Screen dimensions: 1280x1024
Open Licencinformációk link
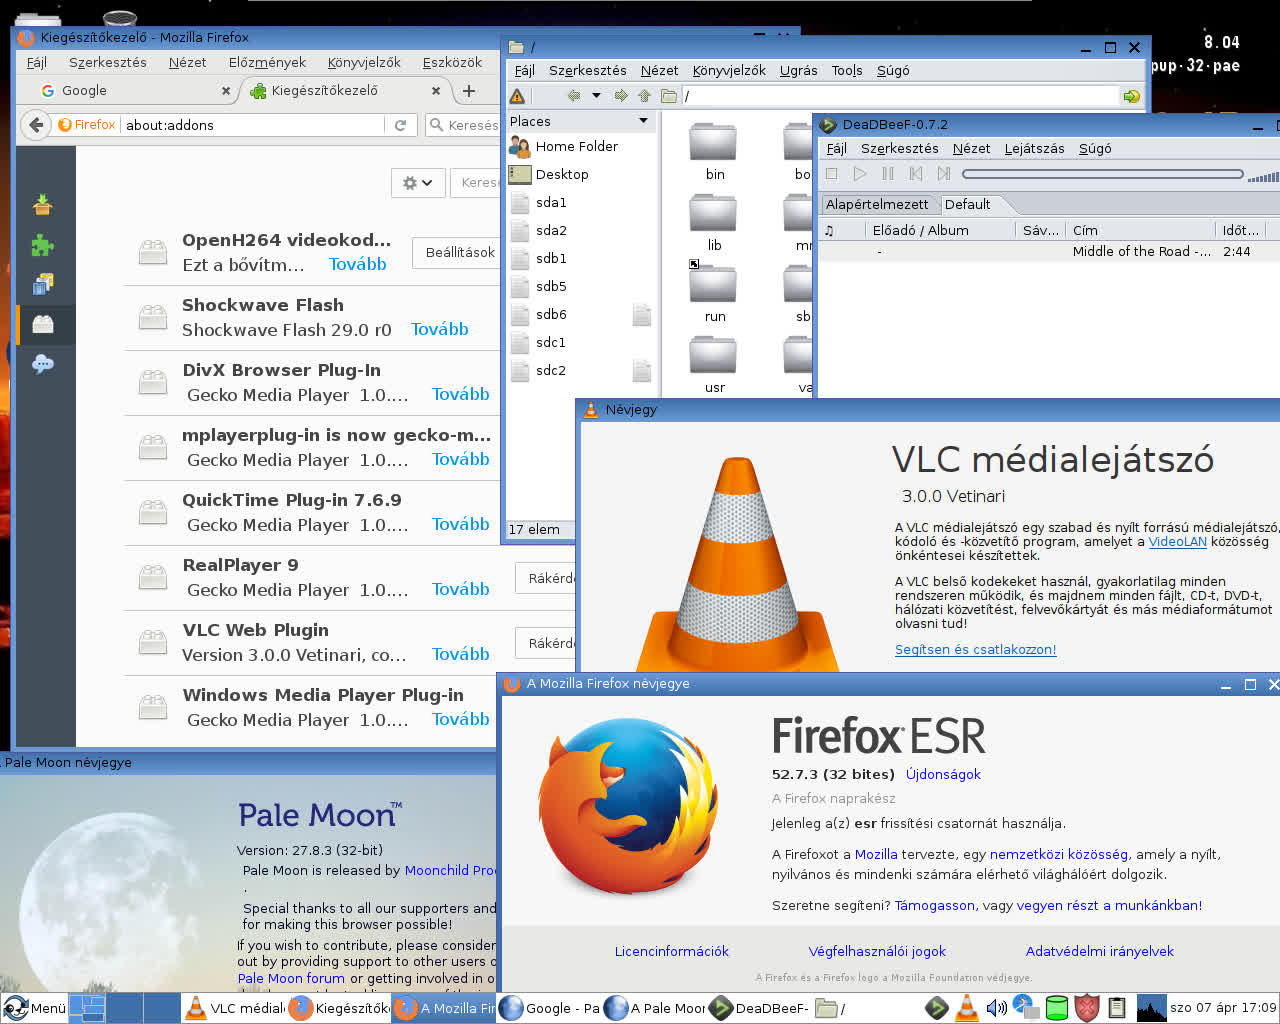[672, 951]
